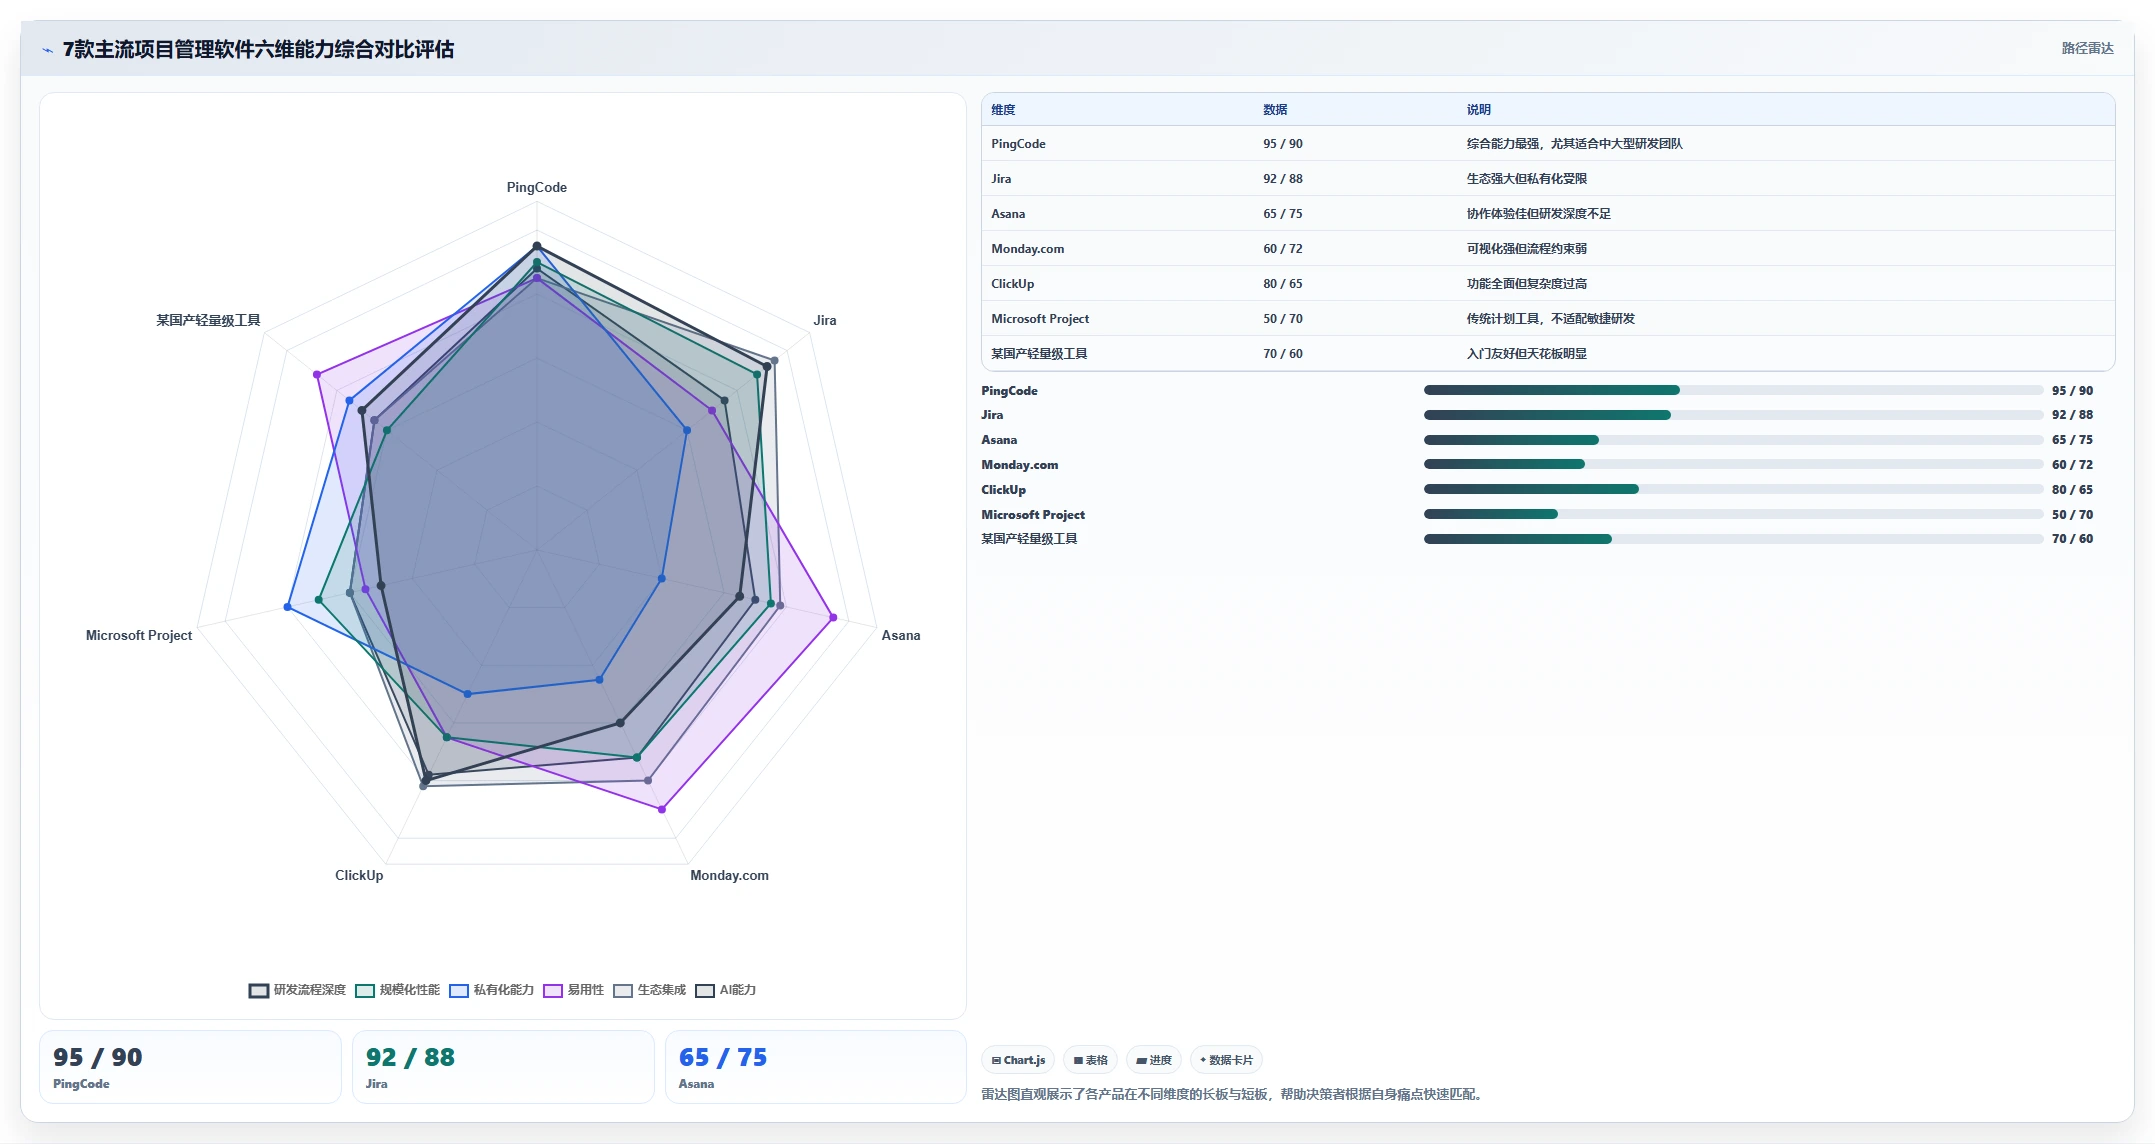Click the 65 / 75 value in table

[x=1283, y=214]
